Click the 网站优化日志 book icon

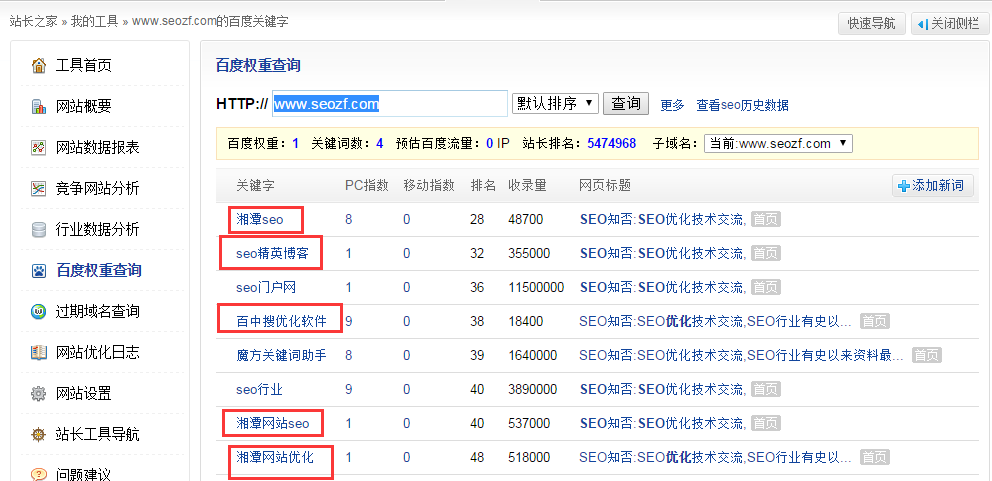(39, 353)
